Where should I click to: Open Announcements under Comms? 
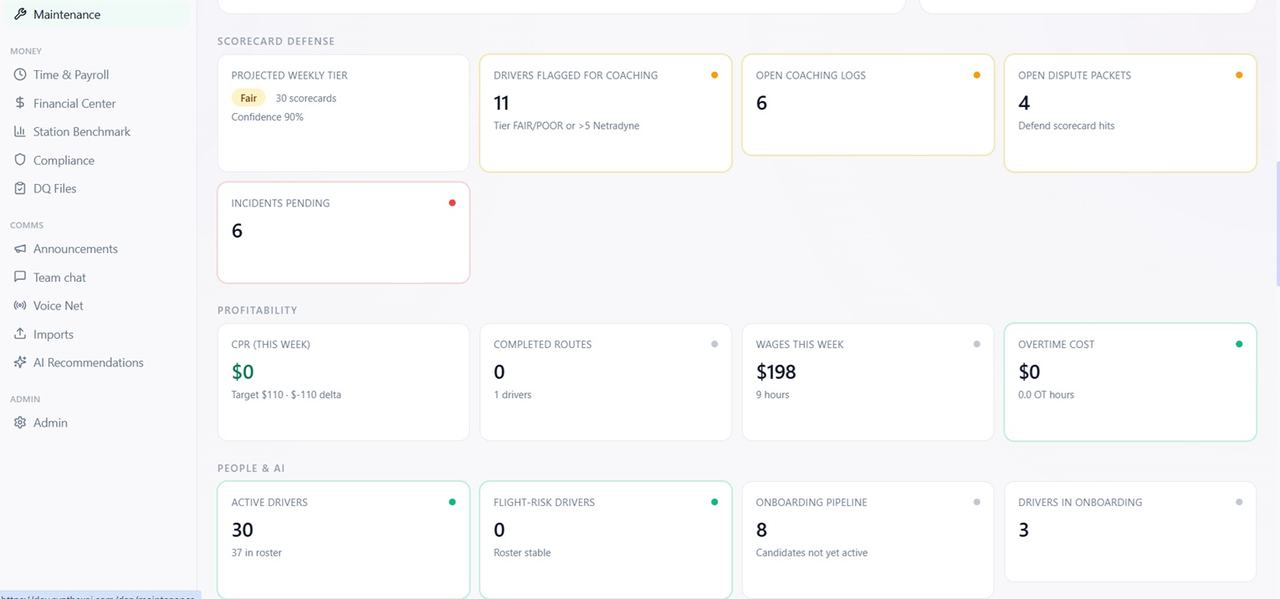click(x=98, y=248)
